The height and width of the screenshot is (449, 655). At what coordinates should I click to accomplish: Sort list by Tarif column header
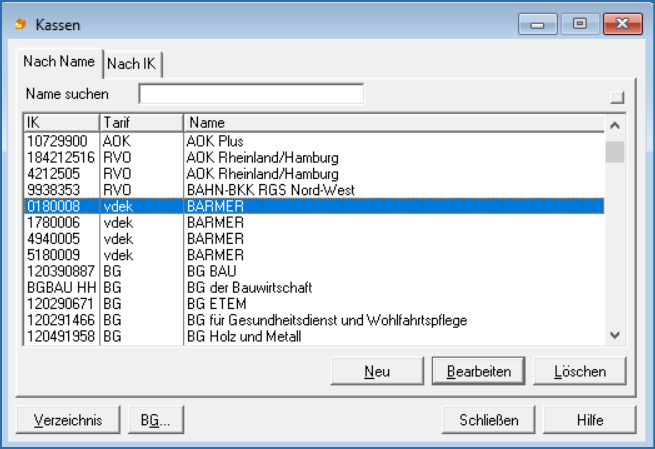coord(141,123)
